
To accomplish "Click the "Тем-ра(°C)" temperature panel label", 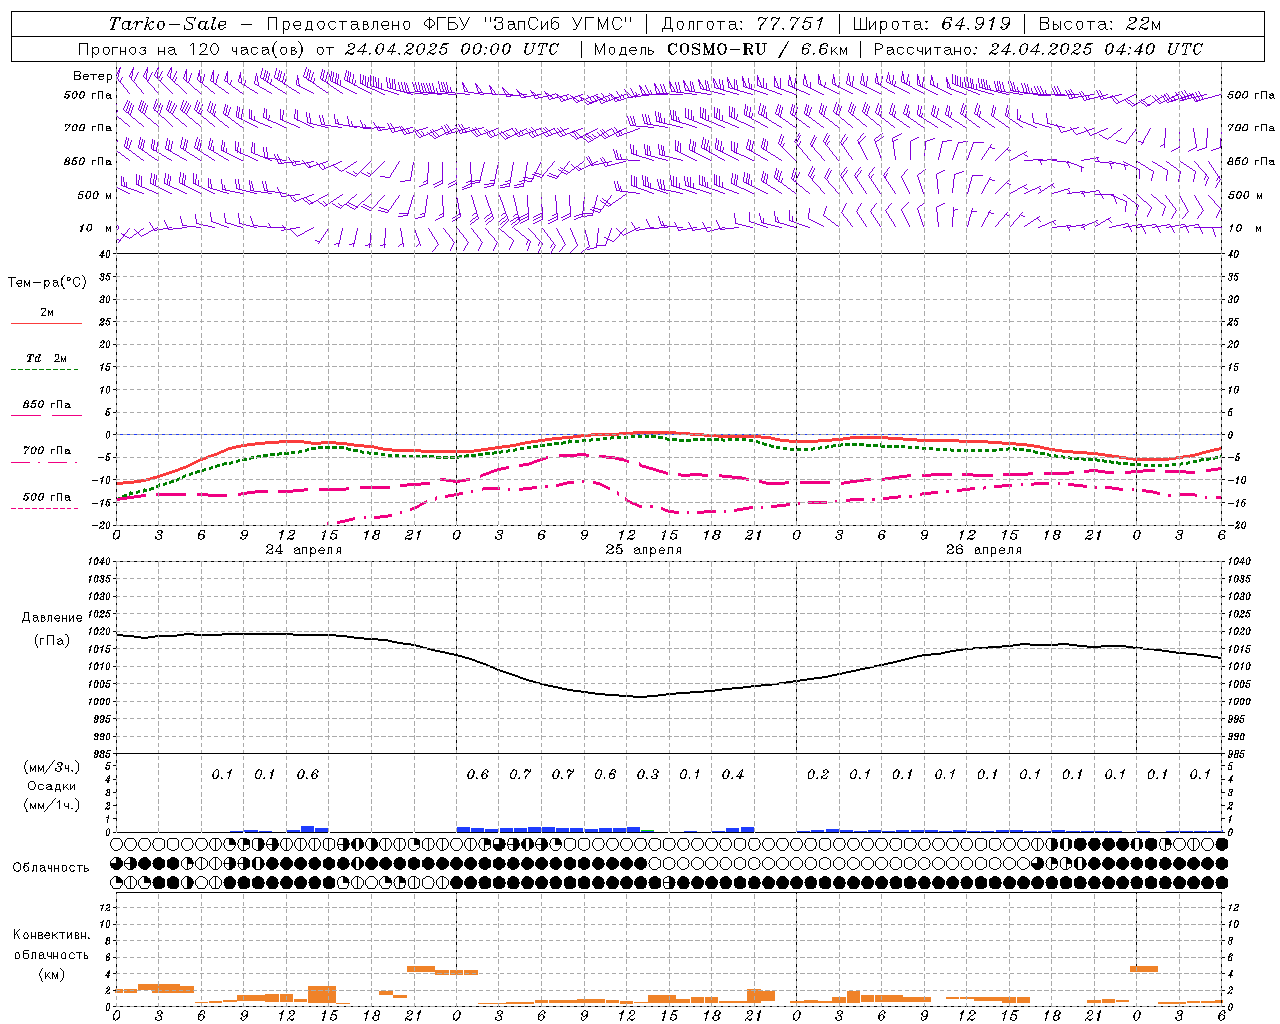I will pos(47,283).
